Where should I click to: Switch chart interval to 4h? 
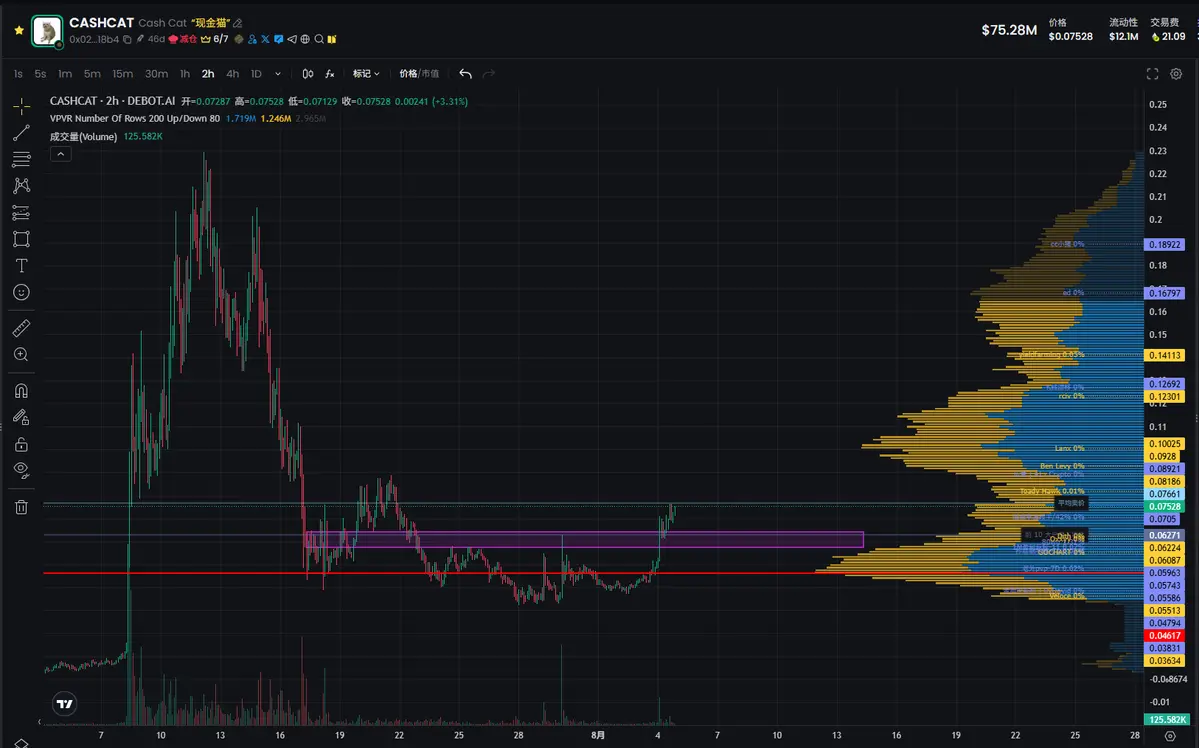click(x=232, y=73)
